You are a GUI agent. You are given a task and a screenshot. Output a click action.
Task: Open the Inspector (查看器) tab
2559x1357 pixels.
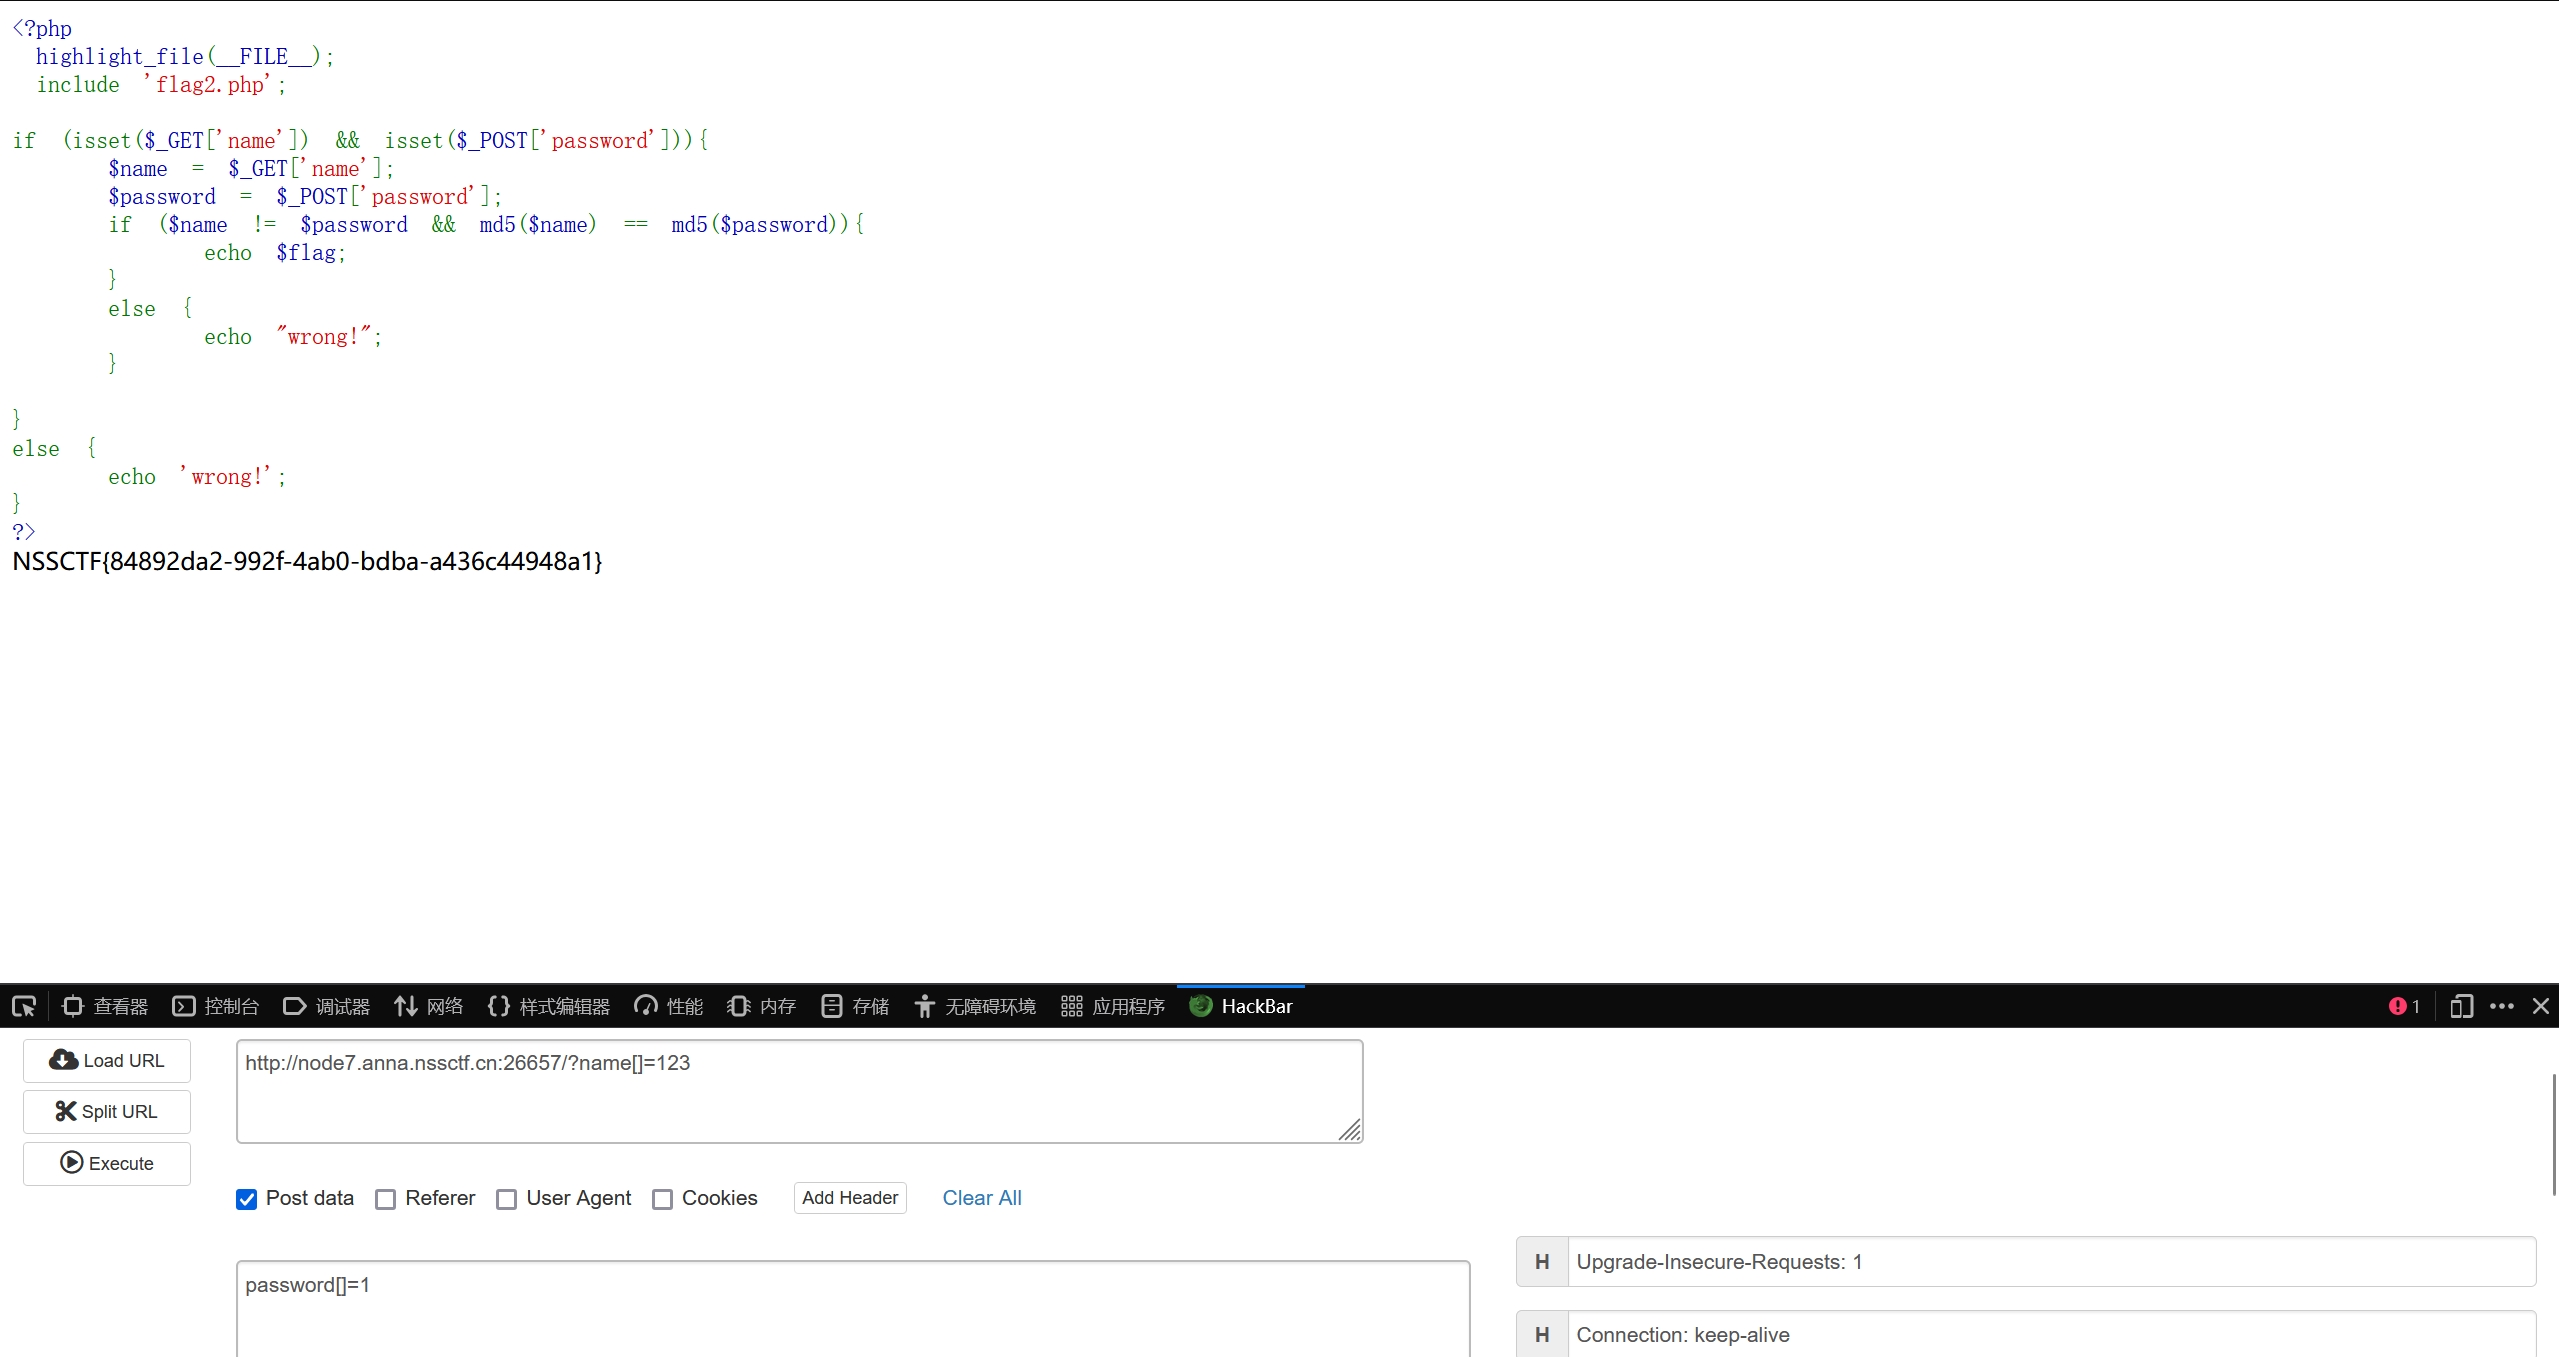(105, 1006)
